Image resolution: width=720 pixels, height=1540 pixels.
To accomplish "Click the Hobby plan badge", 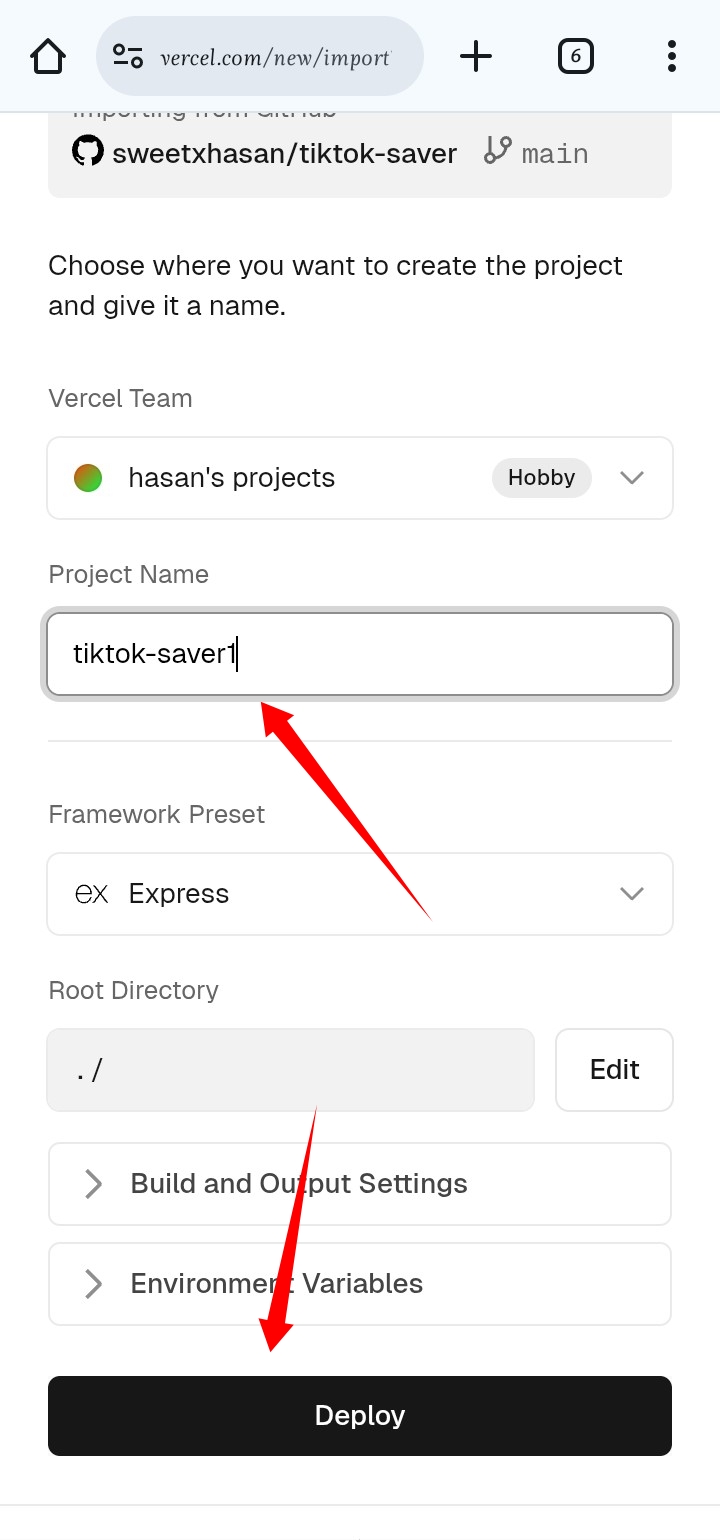I will click(541, 478).
